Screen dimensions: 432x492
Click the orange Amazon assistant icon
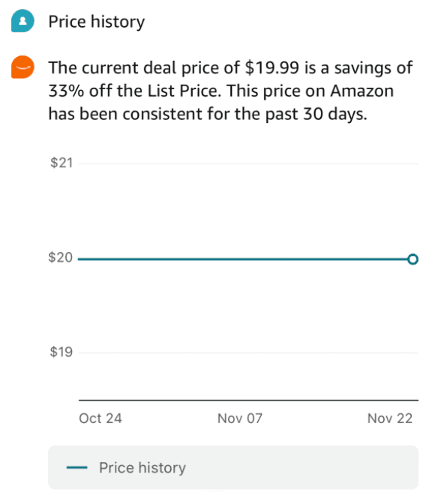[x=22, y=67]
